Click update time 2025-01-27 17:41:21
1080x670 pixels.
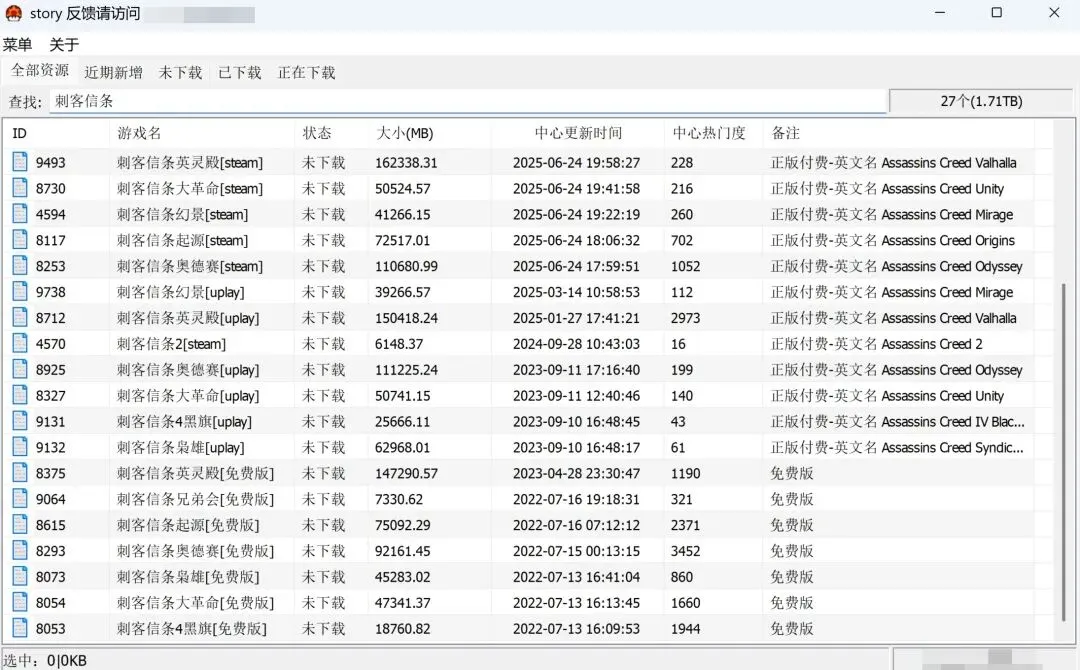point(577,318)
